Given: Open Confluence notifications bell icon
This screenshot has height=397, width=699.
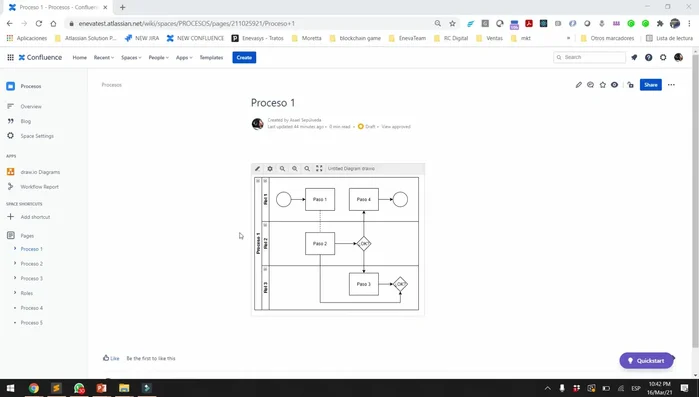Looking at the screenshot, I should coord(634,57).
